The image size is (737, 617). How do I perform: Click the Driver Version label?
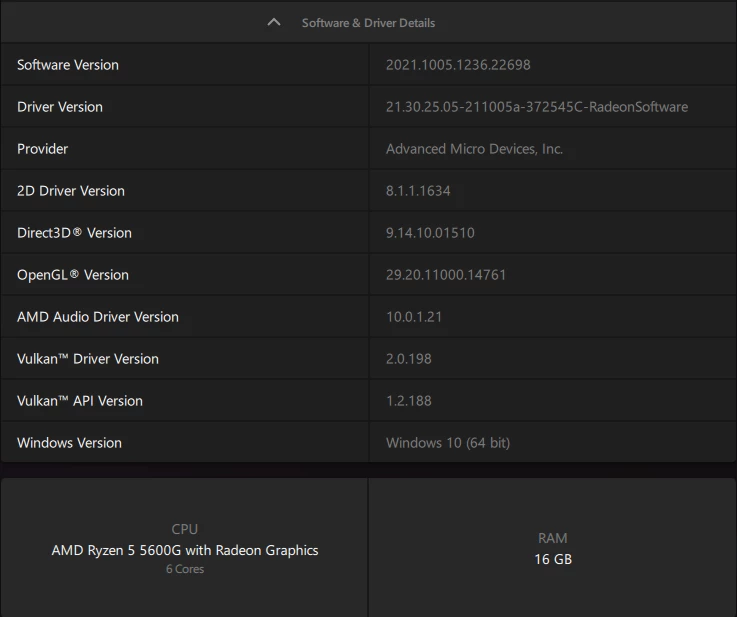pyautogui.click(x=60, y=107)
